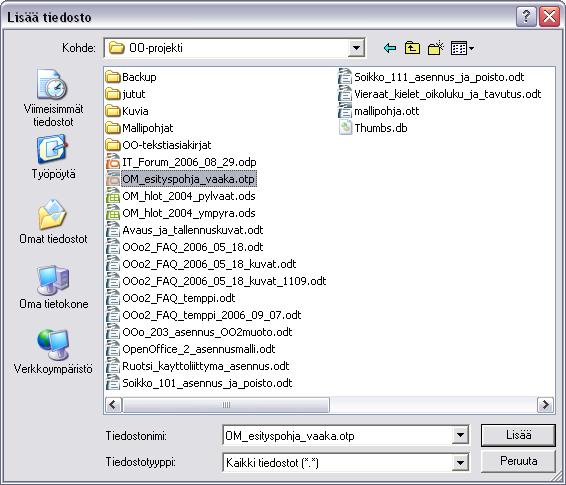Go back using the blue arrow icon
The width and height of the screenshot is (566, 485).
(390, 48)
